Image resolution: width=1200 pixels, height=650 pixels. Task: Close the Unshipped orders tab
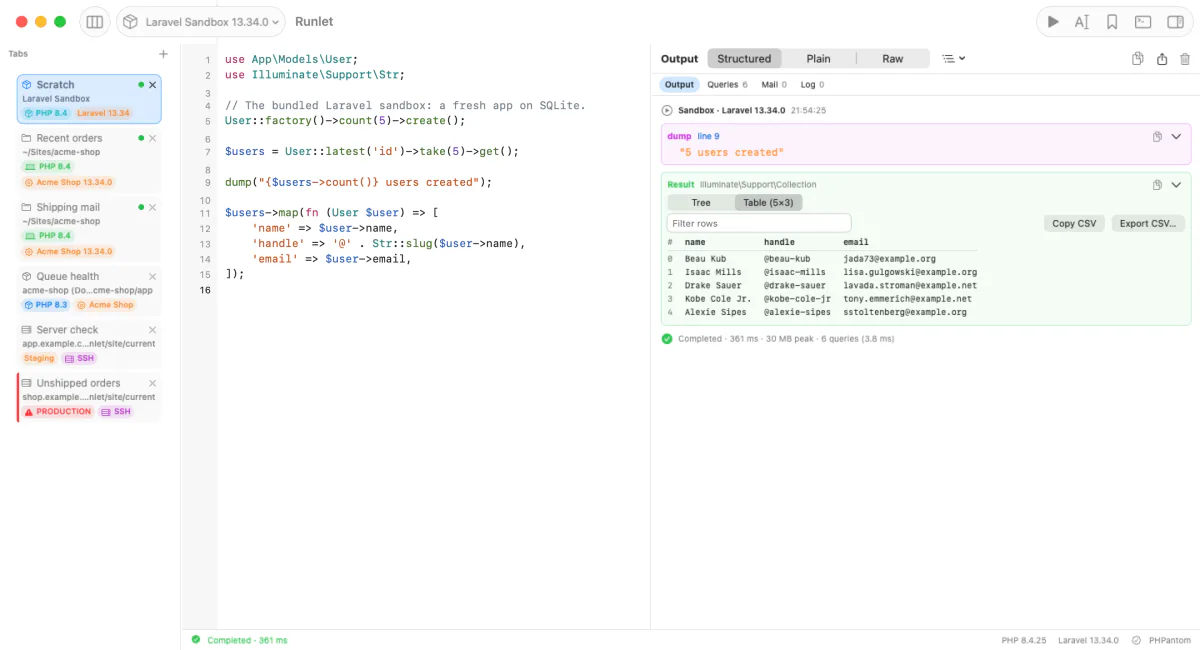point(153,383)
